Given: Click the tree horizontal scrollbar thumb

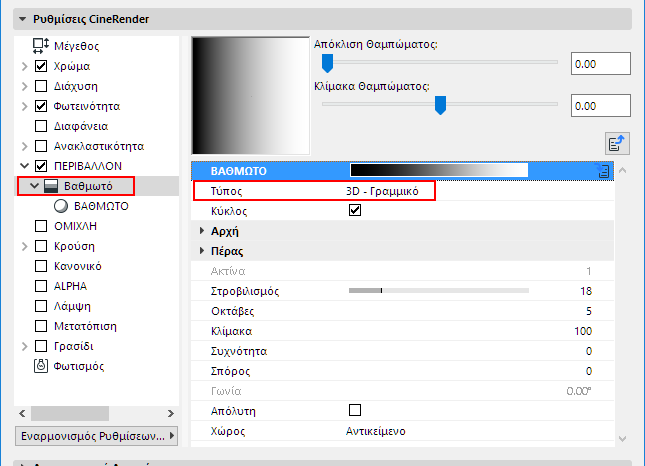Looking at the screenshot, I should (x=70, y=413).
